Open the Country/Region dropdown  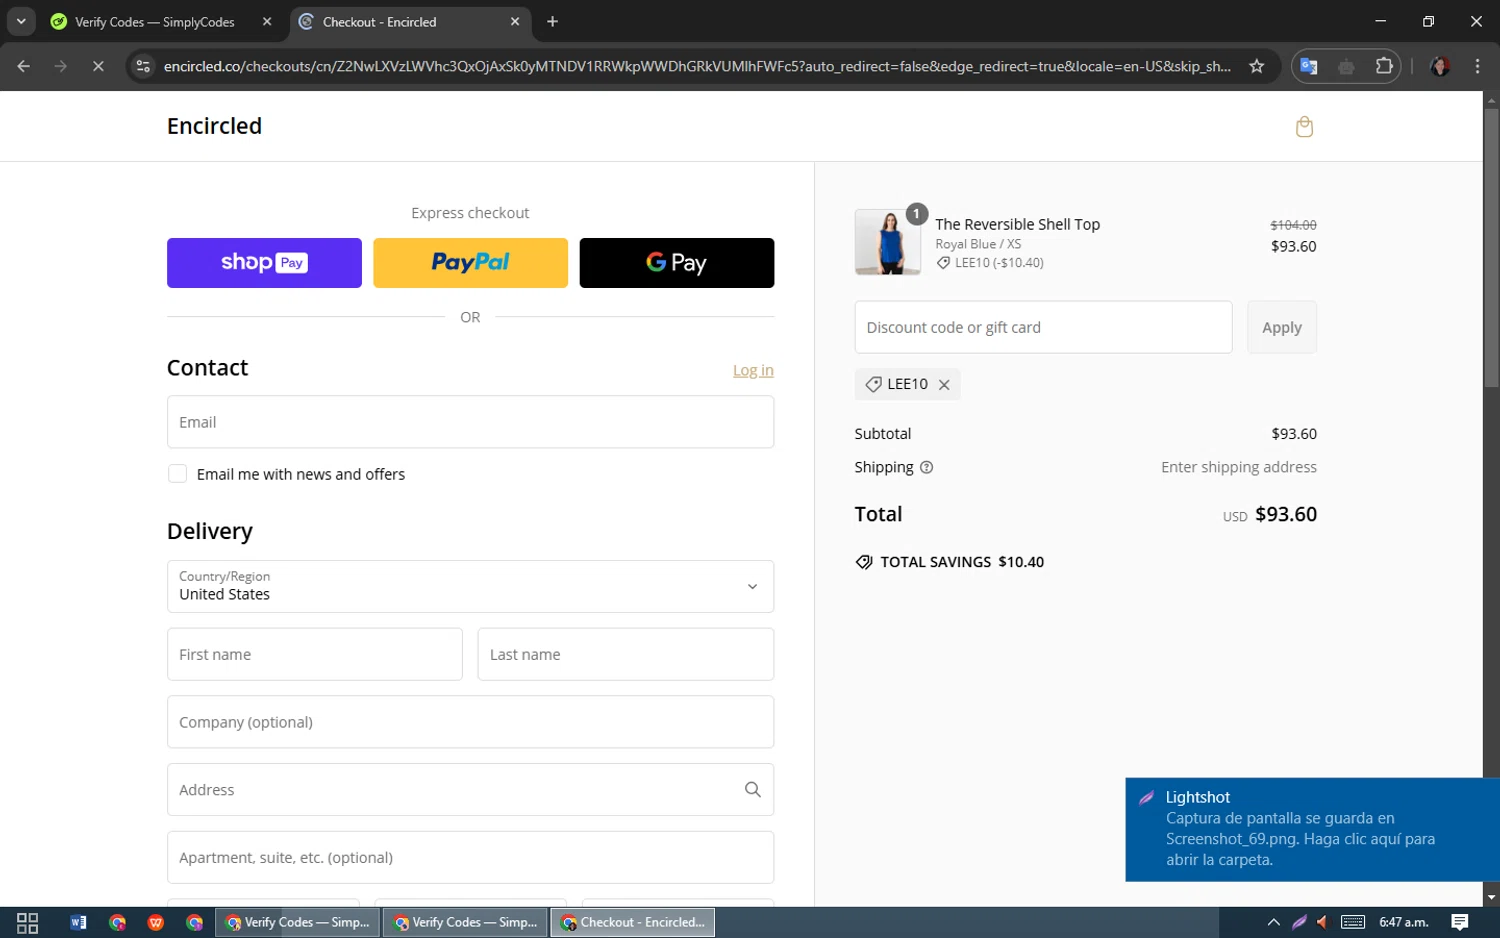[470, 586]
